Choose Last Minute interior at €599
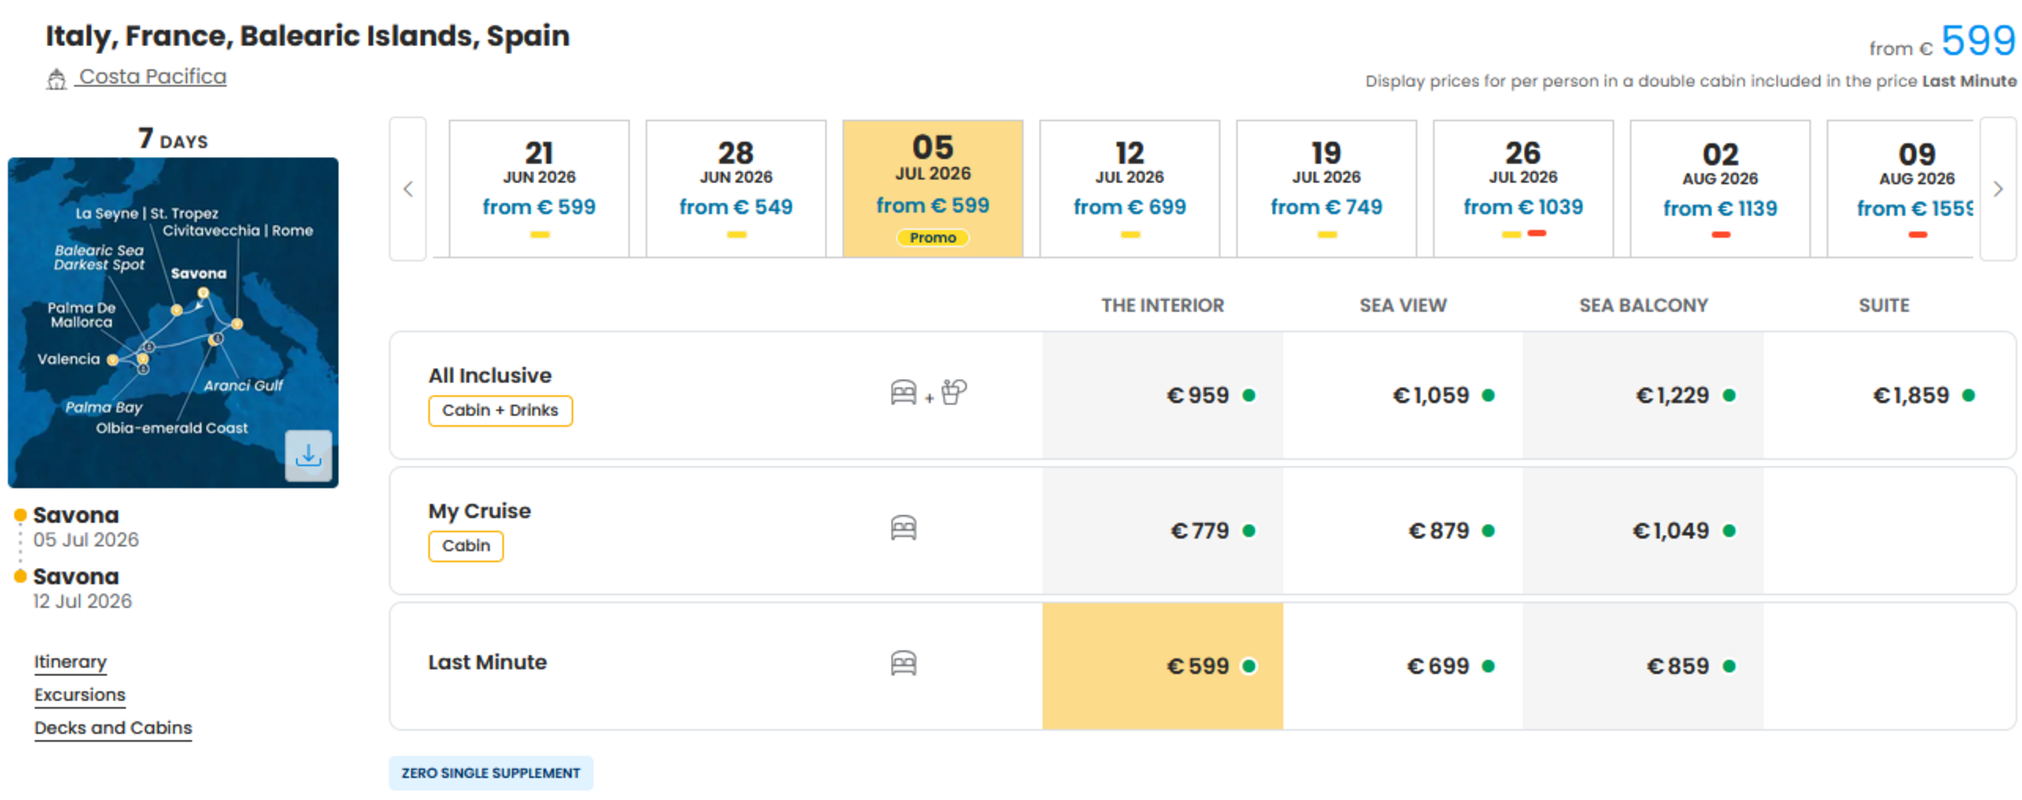 pyautogui.click(x=1162, y=666)
